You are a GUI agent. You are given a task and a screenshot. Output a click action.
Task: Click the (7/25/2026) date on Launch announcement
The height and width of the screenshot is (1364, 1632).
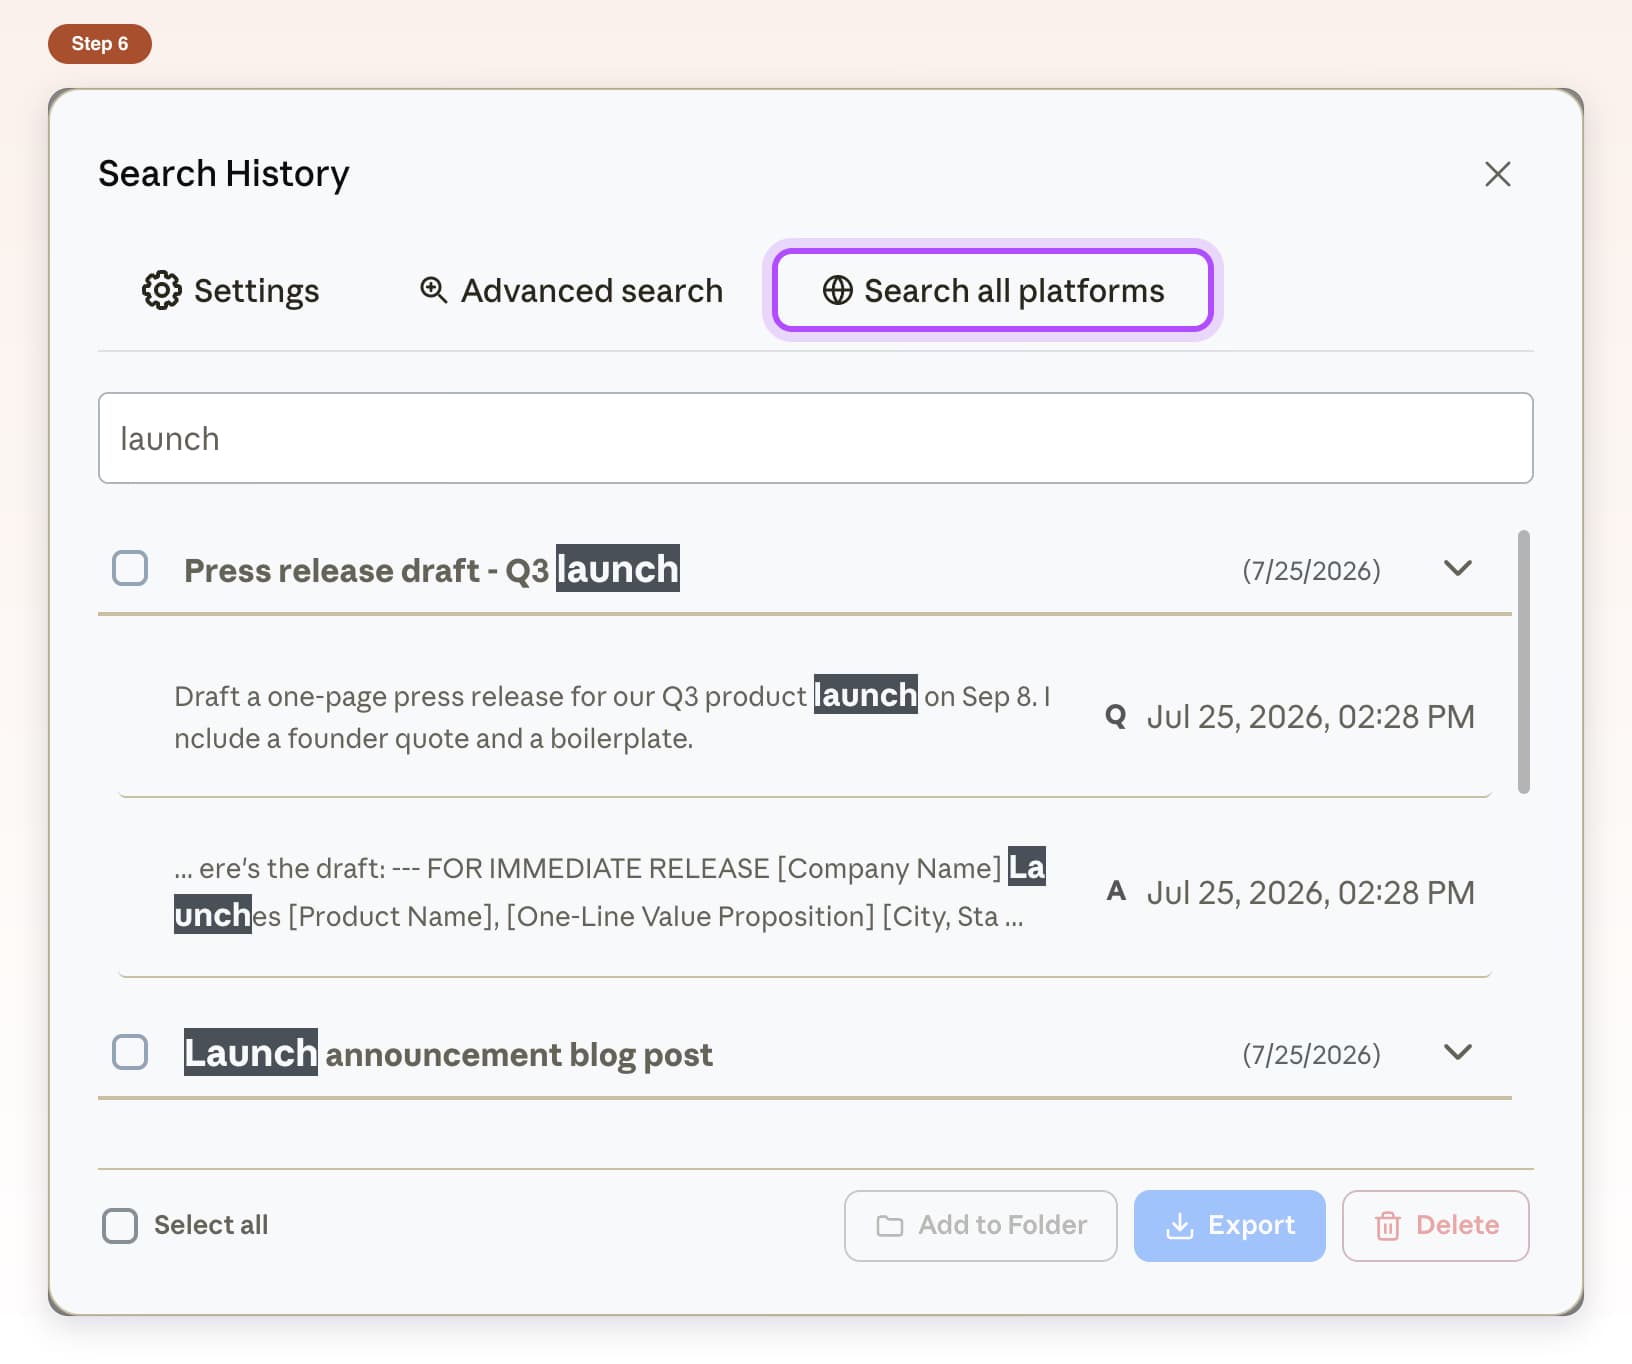1311,1054
